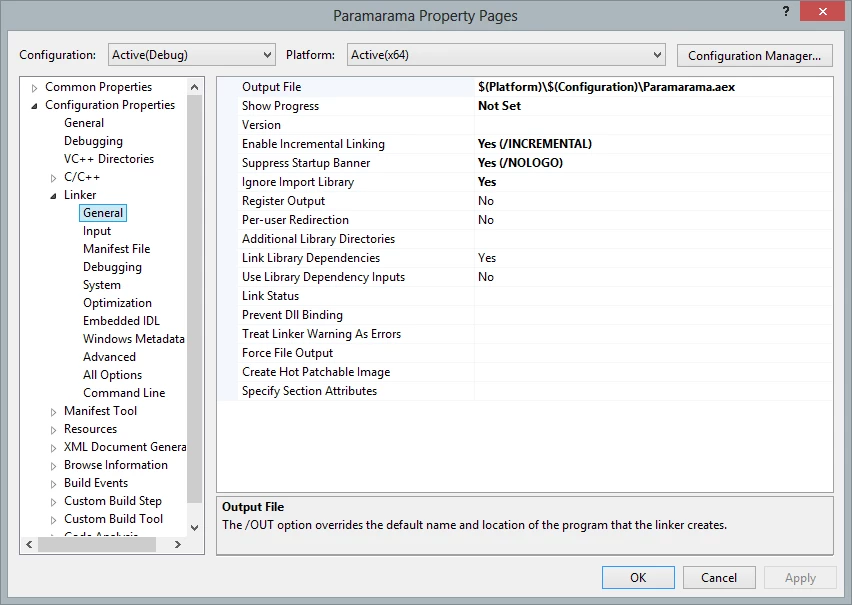Click the tree scrollbar up arrow
The image size is (852, 605).
(195, 87)
